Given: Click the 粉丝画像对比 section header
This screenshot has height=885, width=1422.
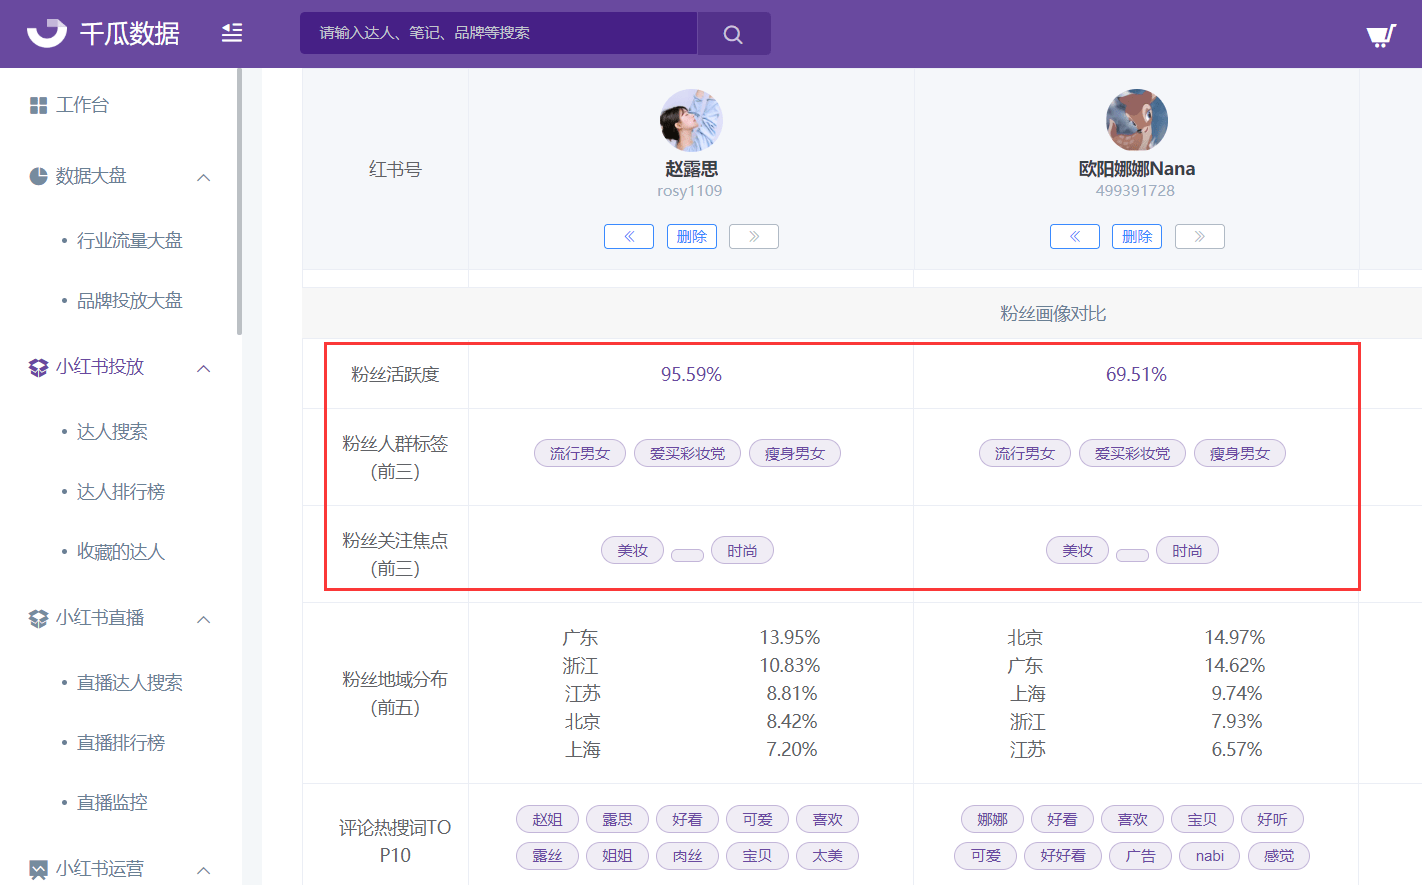Looking at the screenshot, I should 1053,313.
